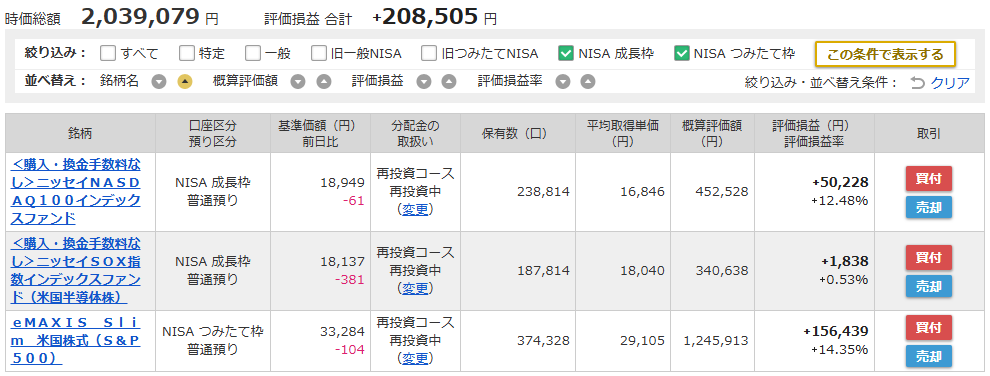The width and height of the screenshot is (990, 376).
Task: Uncheck the NISA 成長枠 checkbox
Action: pyautogui.click(x=566, y=54)
